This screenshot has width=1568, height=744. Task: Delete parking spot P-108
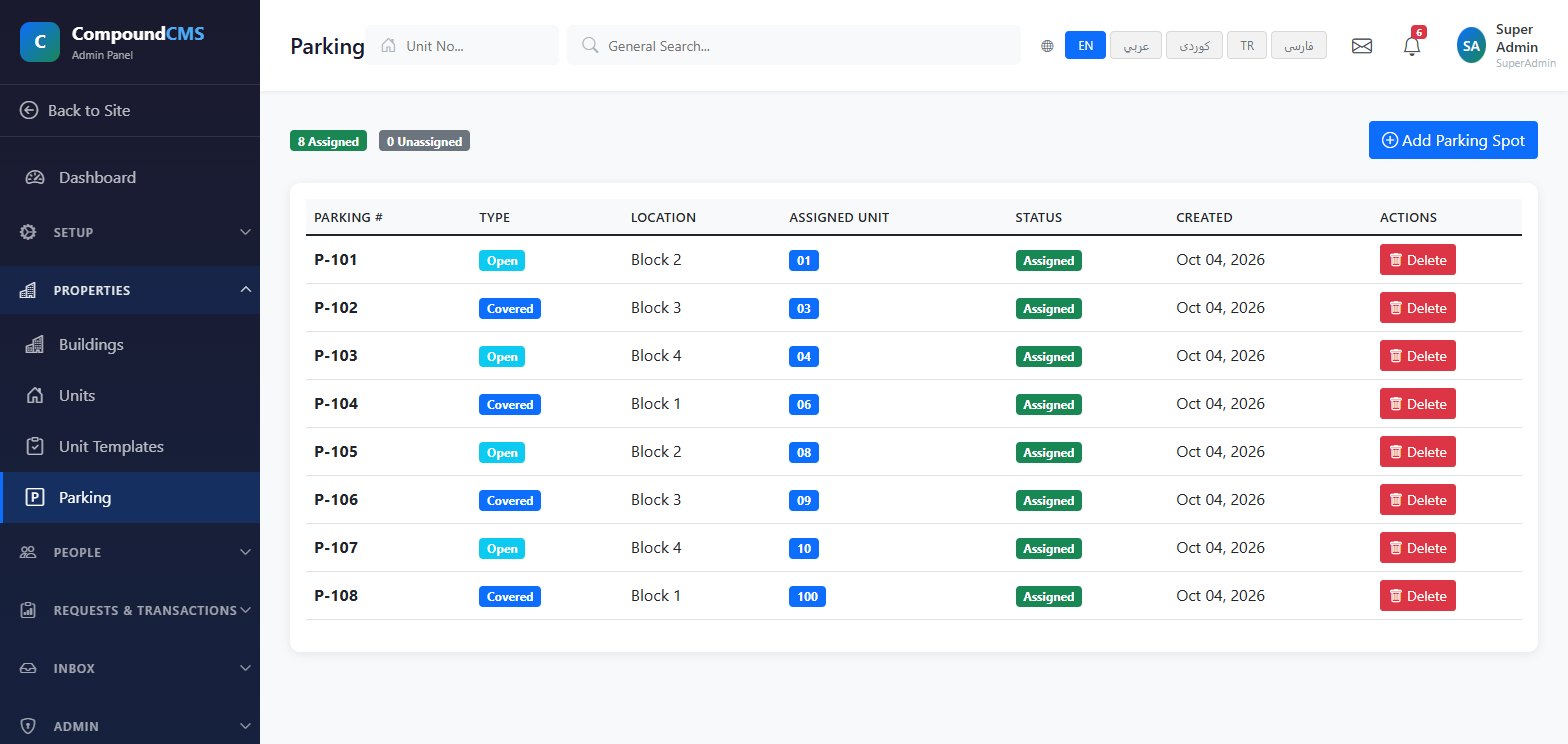pyautogui.click(x=1418, y=596)
